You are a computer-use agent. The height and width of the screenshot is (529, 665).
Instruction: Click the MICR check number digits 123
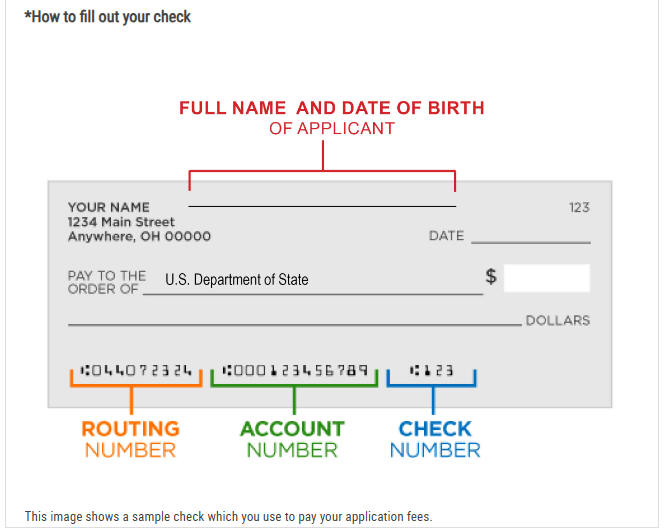click(x=432, y=370)
